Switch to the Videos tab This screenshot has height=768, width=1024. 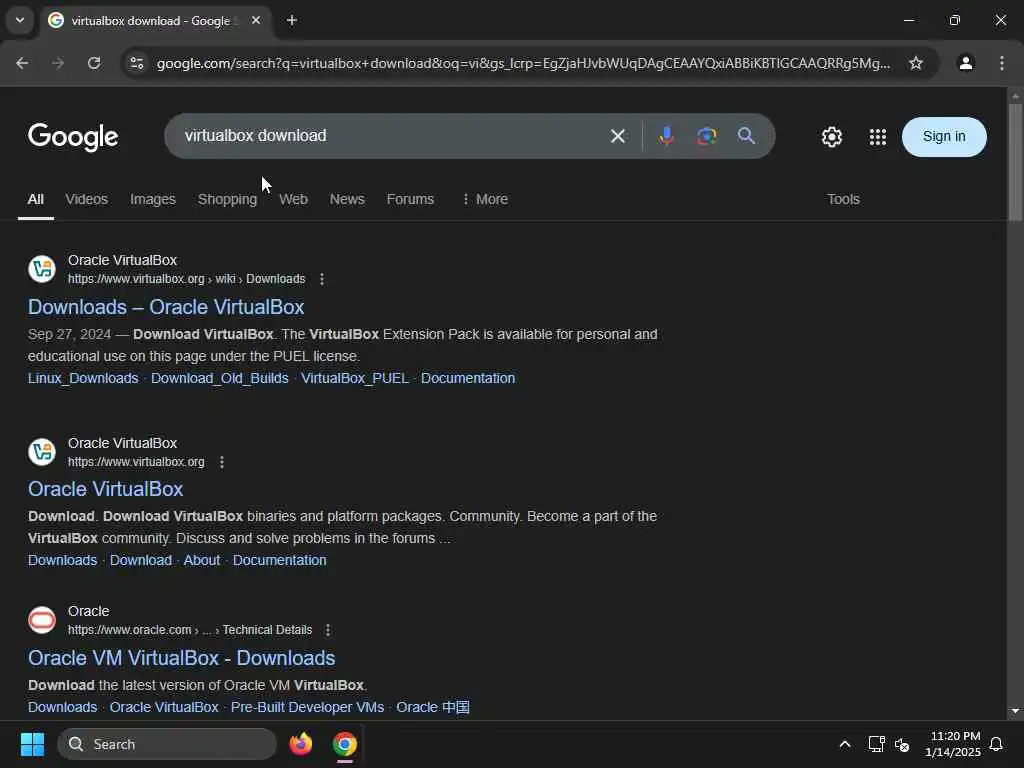[86, 199]
